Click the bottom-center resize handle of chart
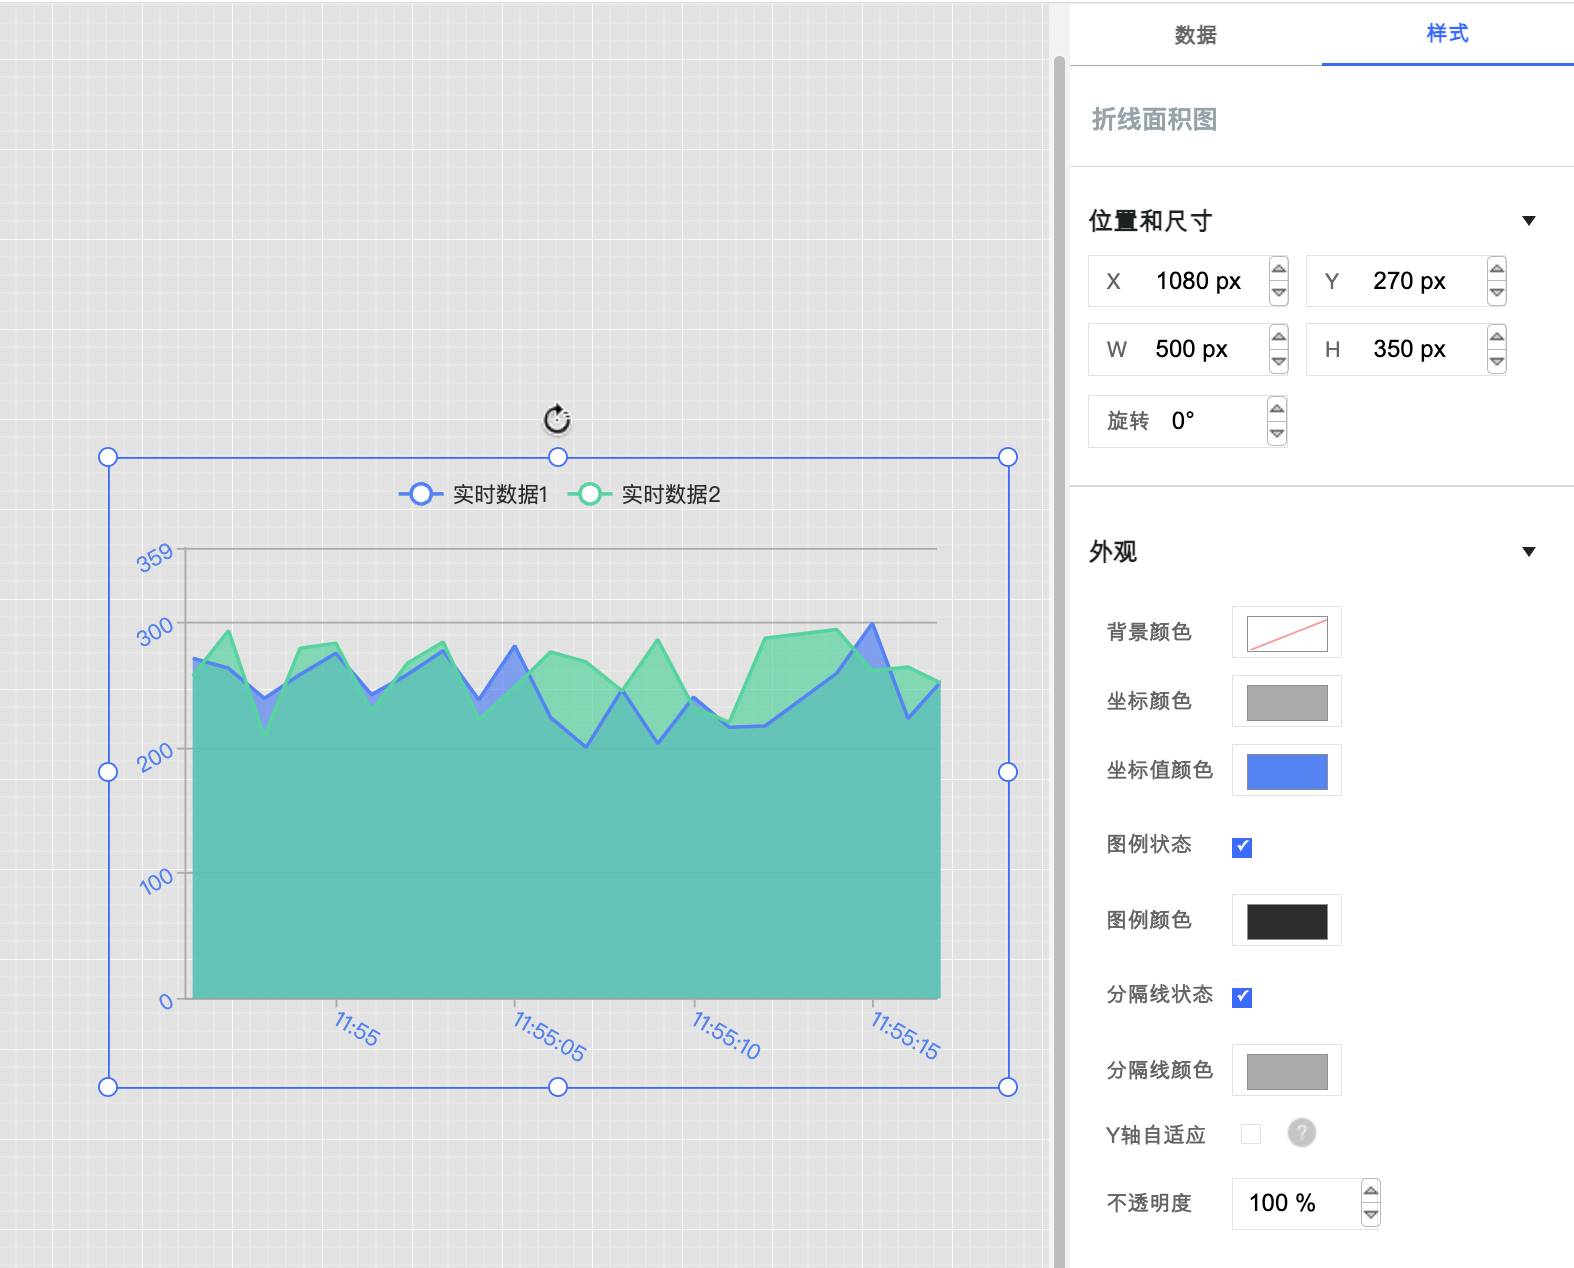The width and height of the screenshot is (1574, 1268). coord(558,1087)
